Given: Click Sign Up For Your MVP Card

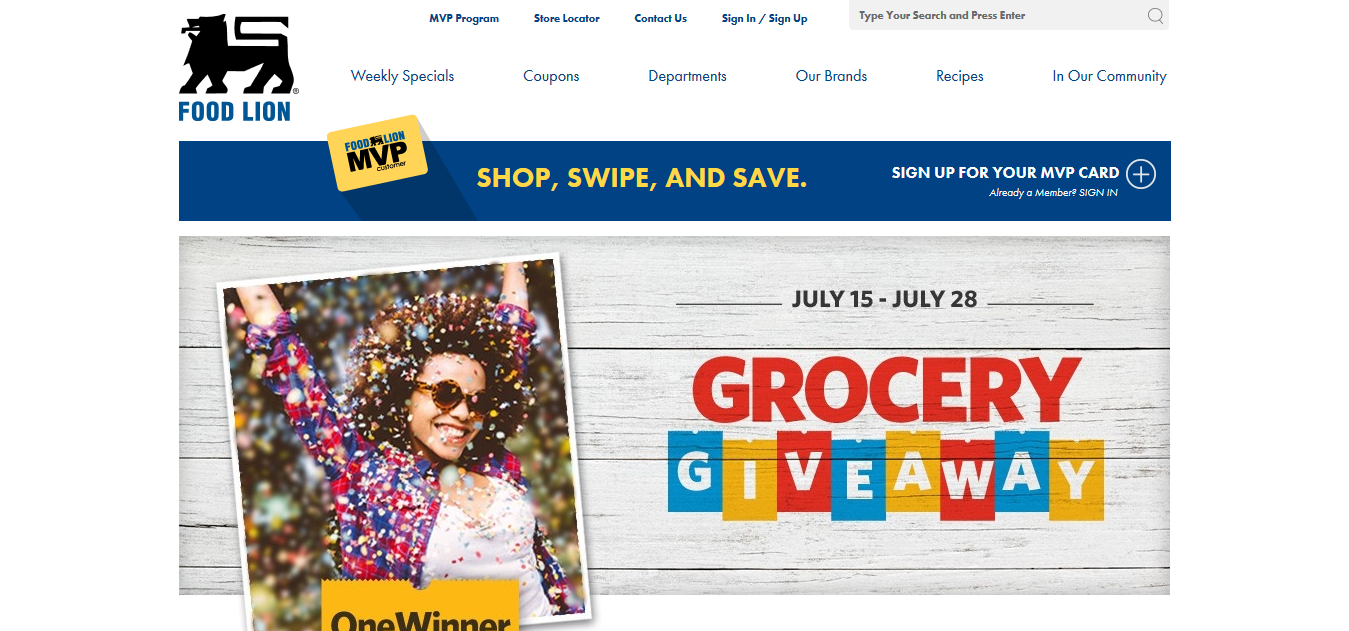Looking at the screenshot, I should coord(1005,172).
